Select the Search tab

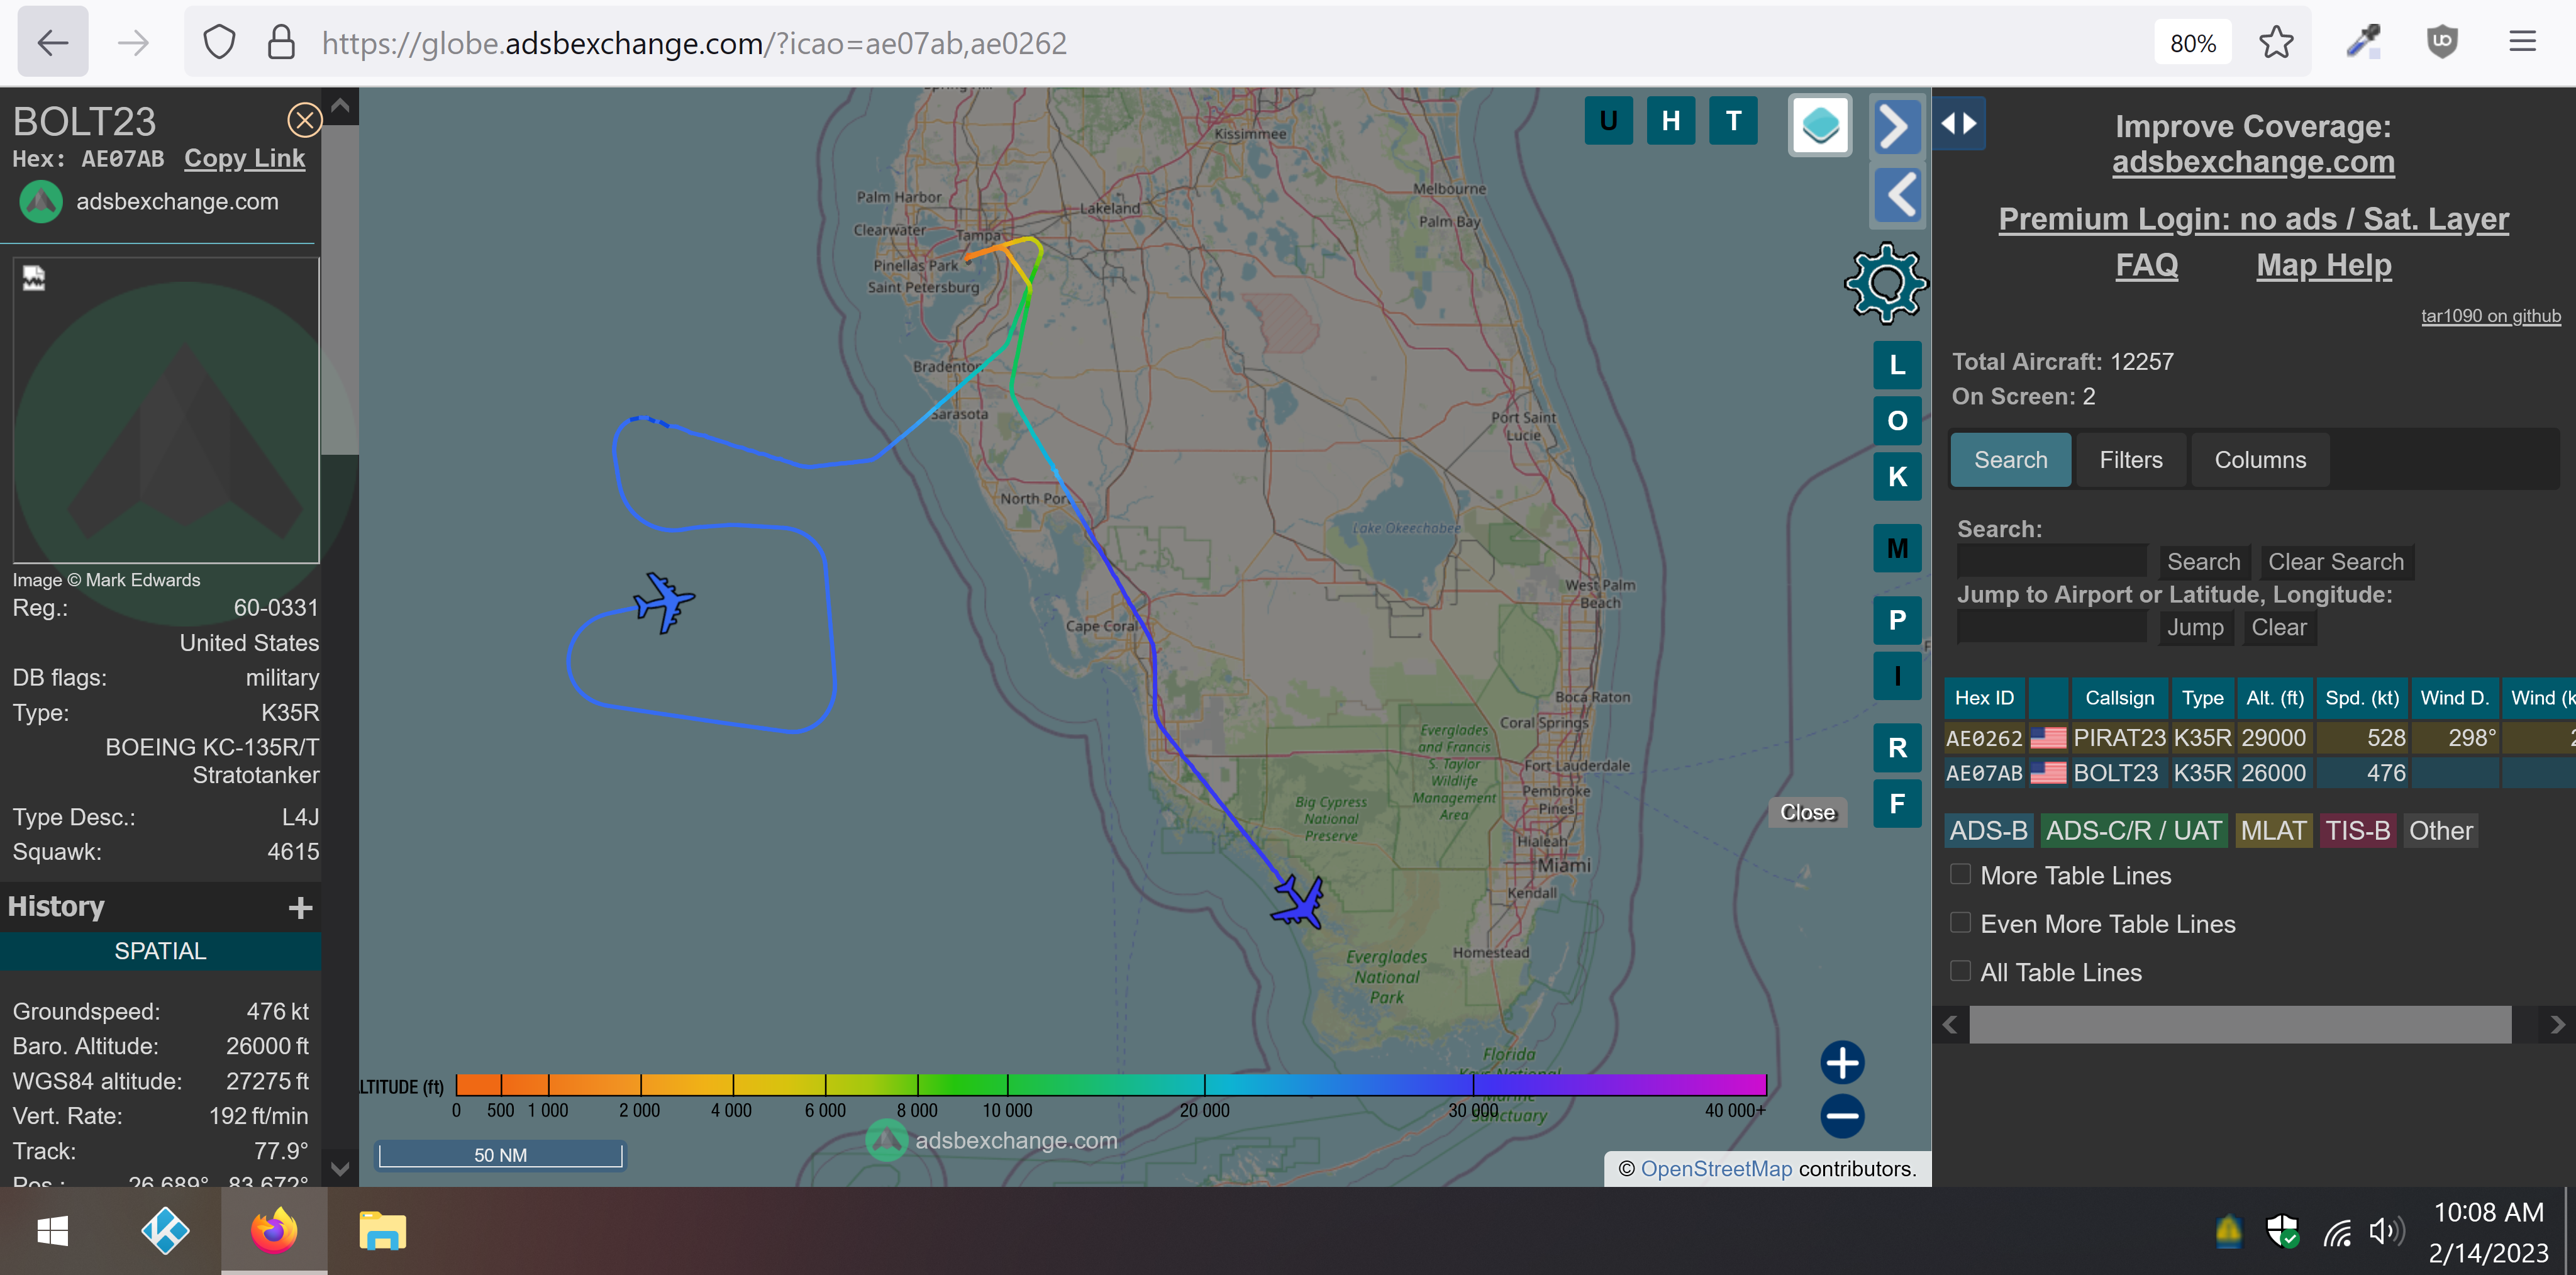pos(2010,460)
